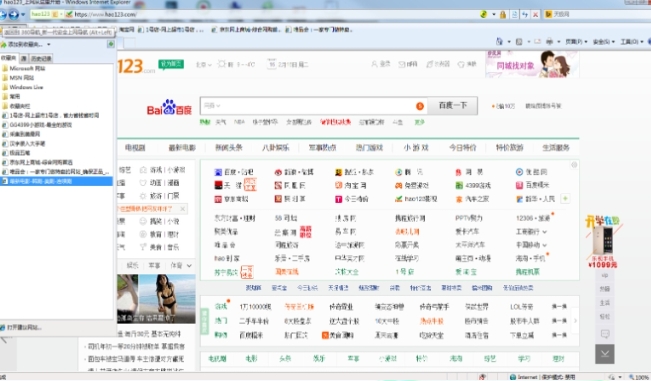
Task: Close the orange notification with X
Action: (x=182, y=209)
